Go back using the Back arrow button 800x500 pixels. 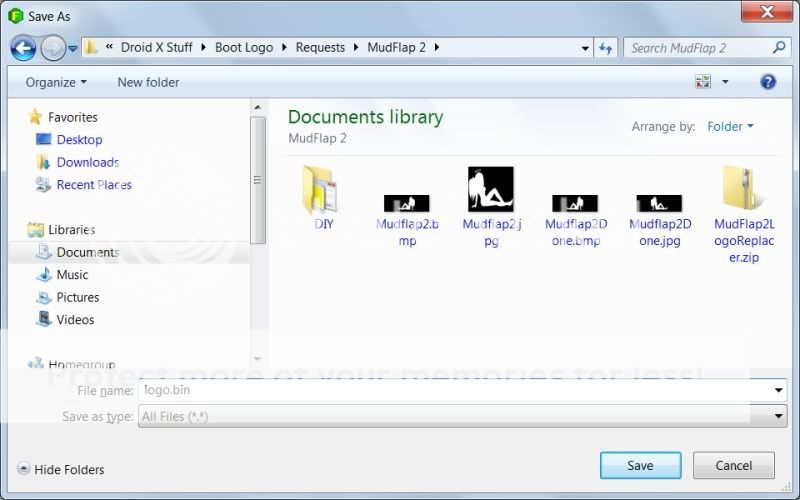click(23, 48)
